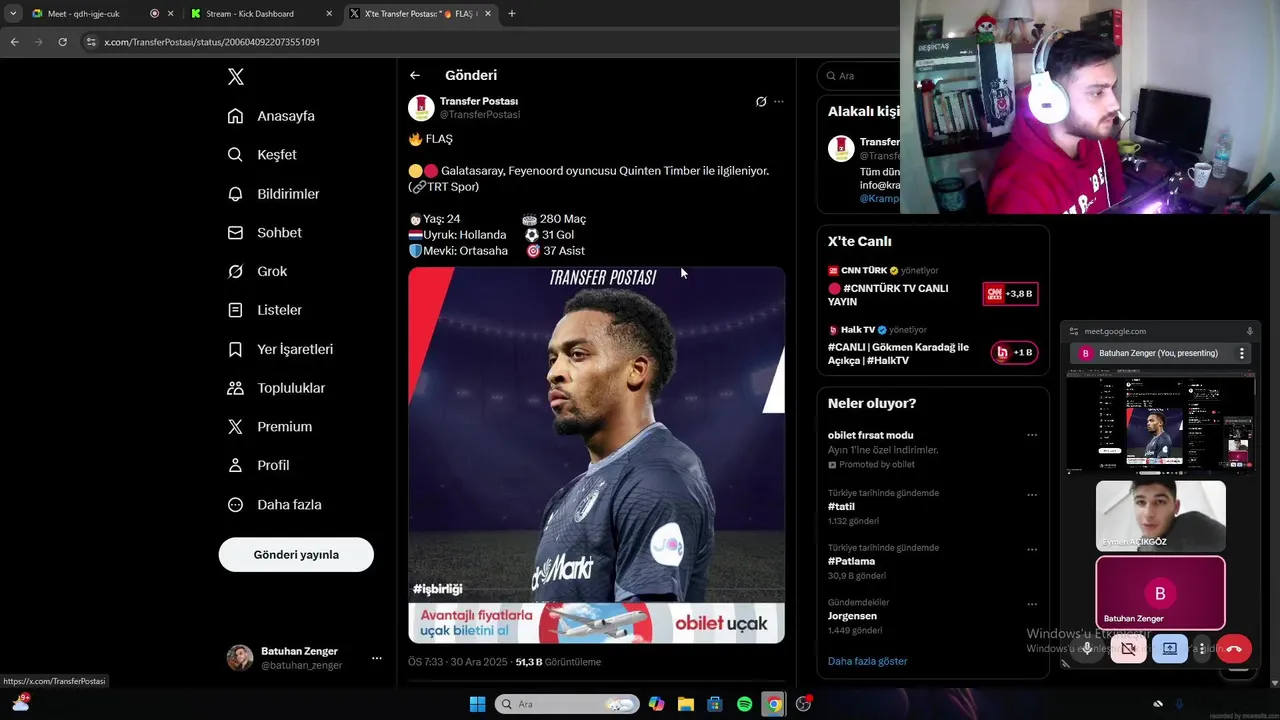
Task: Open more options for Jorgensen trend
Action: [x=1032, y=605]
